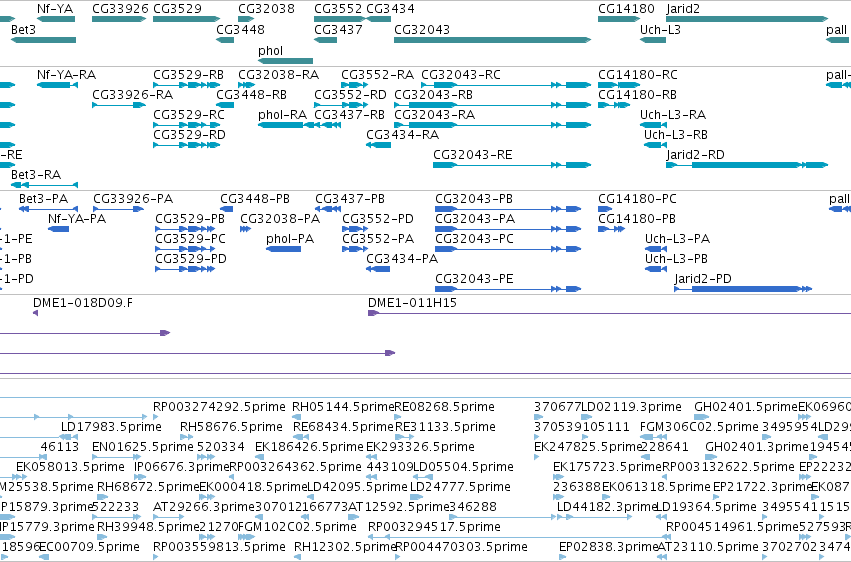Select the phol gene label
This screenshot has width=851, height=562.
click(270, 50)
